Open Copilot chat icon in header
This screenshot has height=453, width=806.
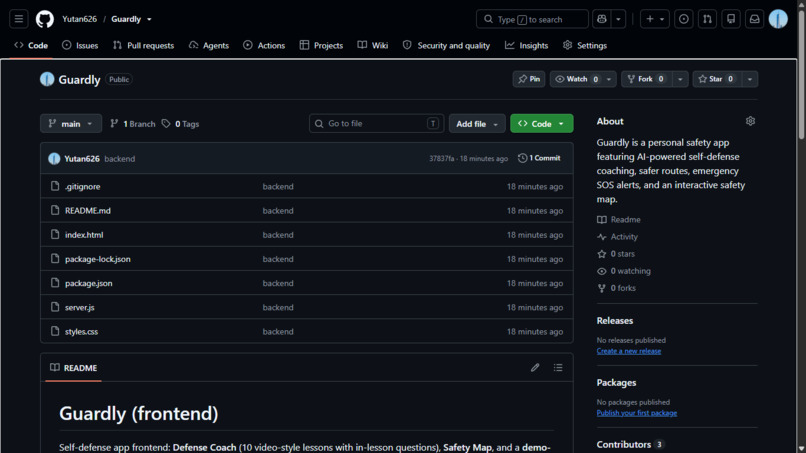pos(601,19)
